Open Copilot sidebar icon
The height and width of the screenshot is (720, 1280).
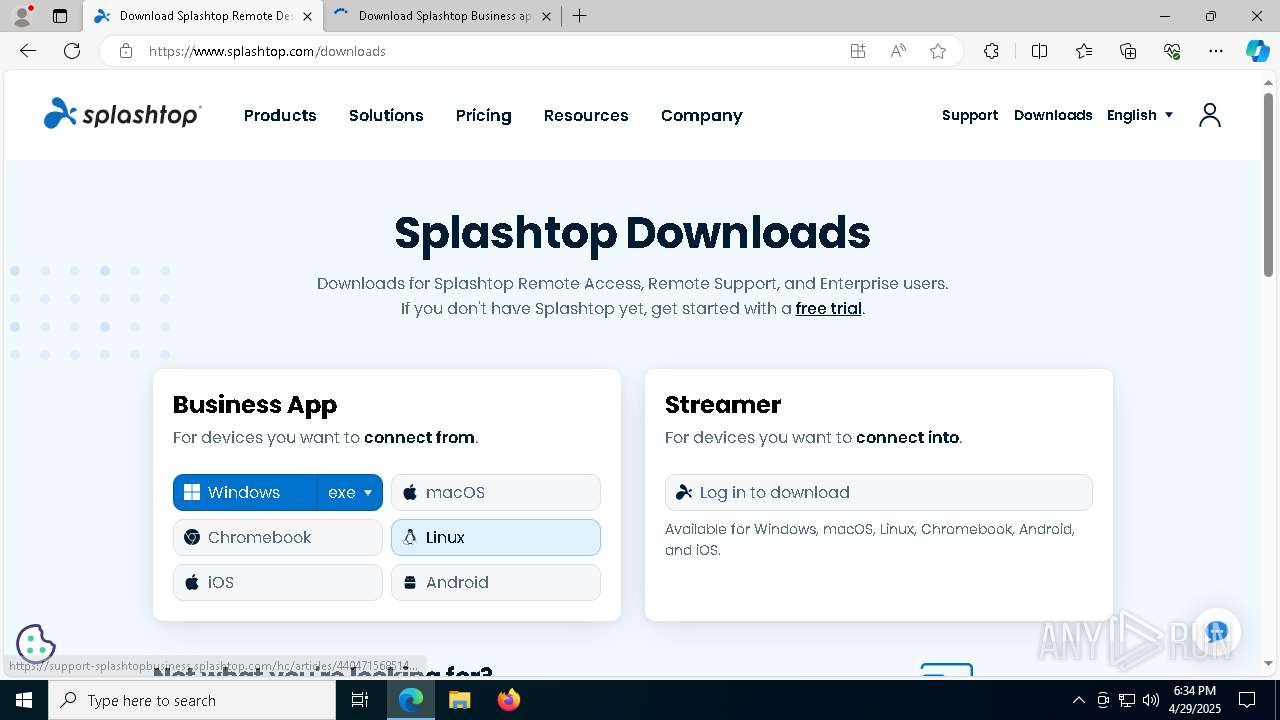click(x=1258, y=51)
